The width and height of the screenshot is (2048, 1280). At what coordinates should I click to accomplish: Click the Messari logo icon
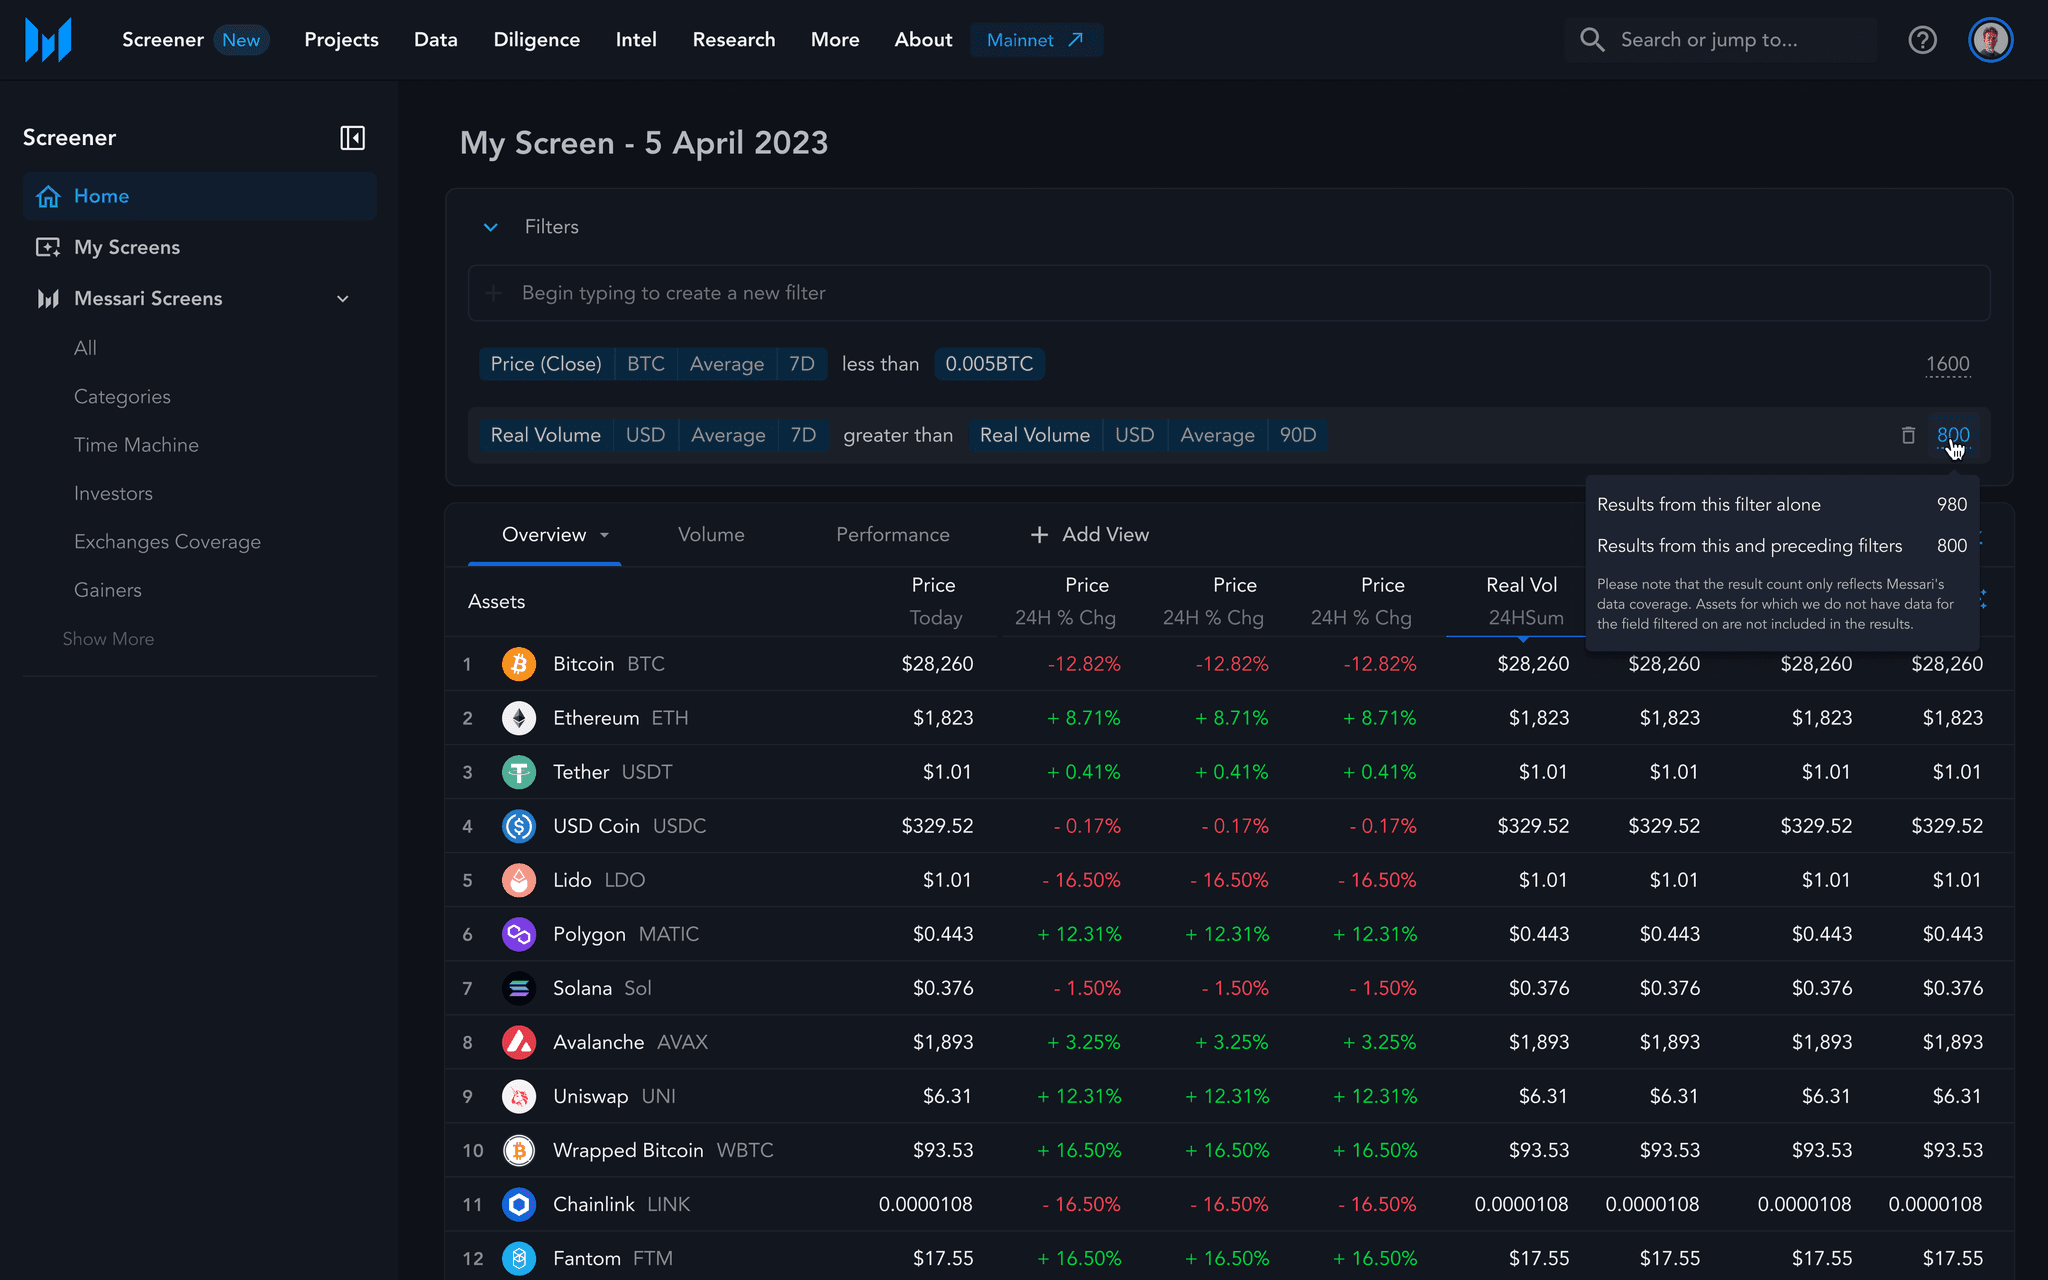point(48,40)
